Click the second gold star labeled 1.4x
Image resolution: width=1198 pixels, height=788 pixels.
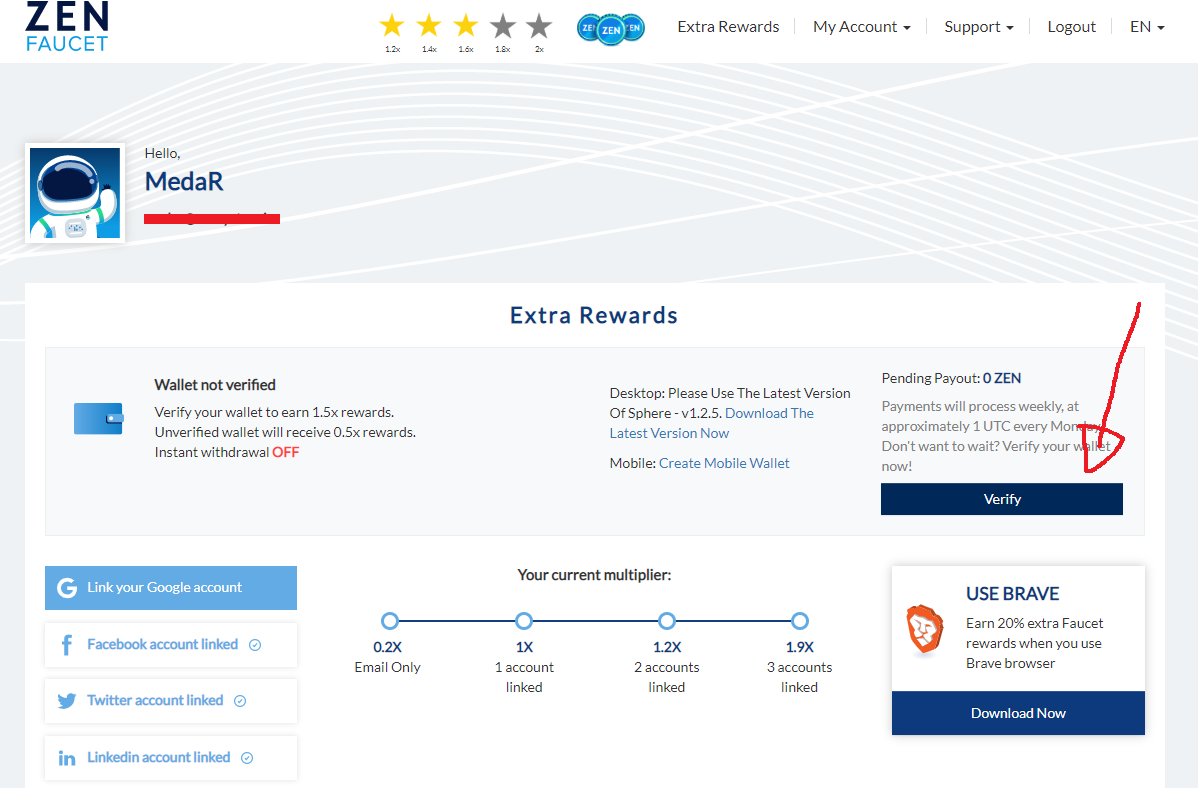click(429, 26)
